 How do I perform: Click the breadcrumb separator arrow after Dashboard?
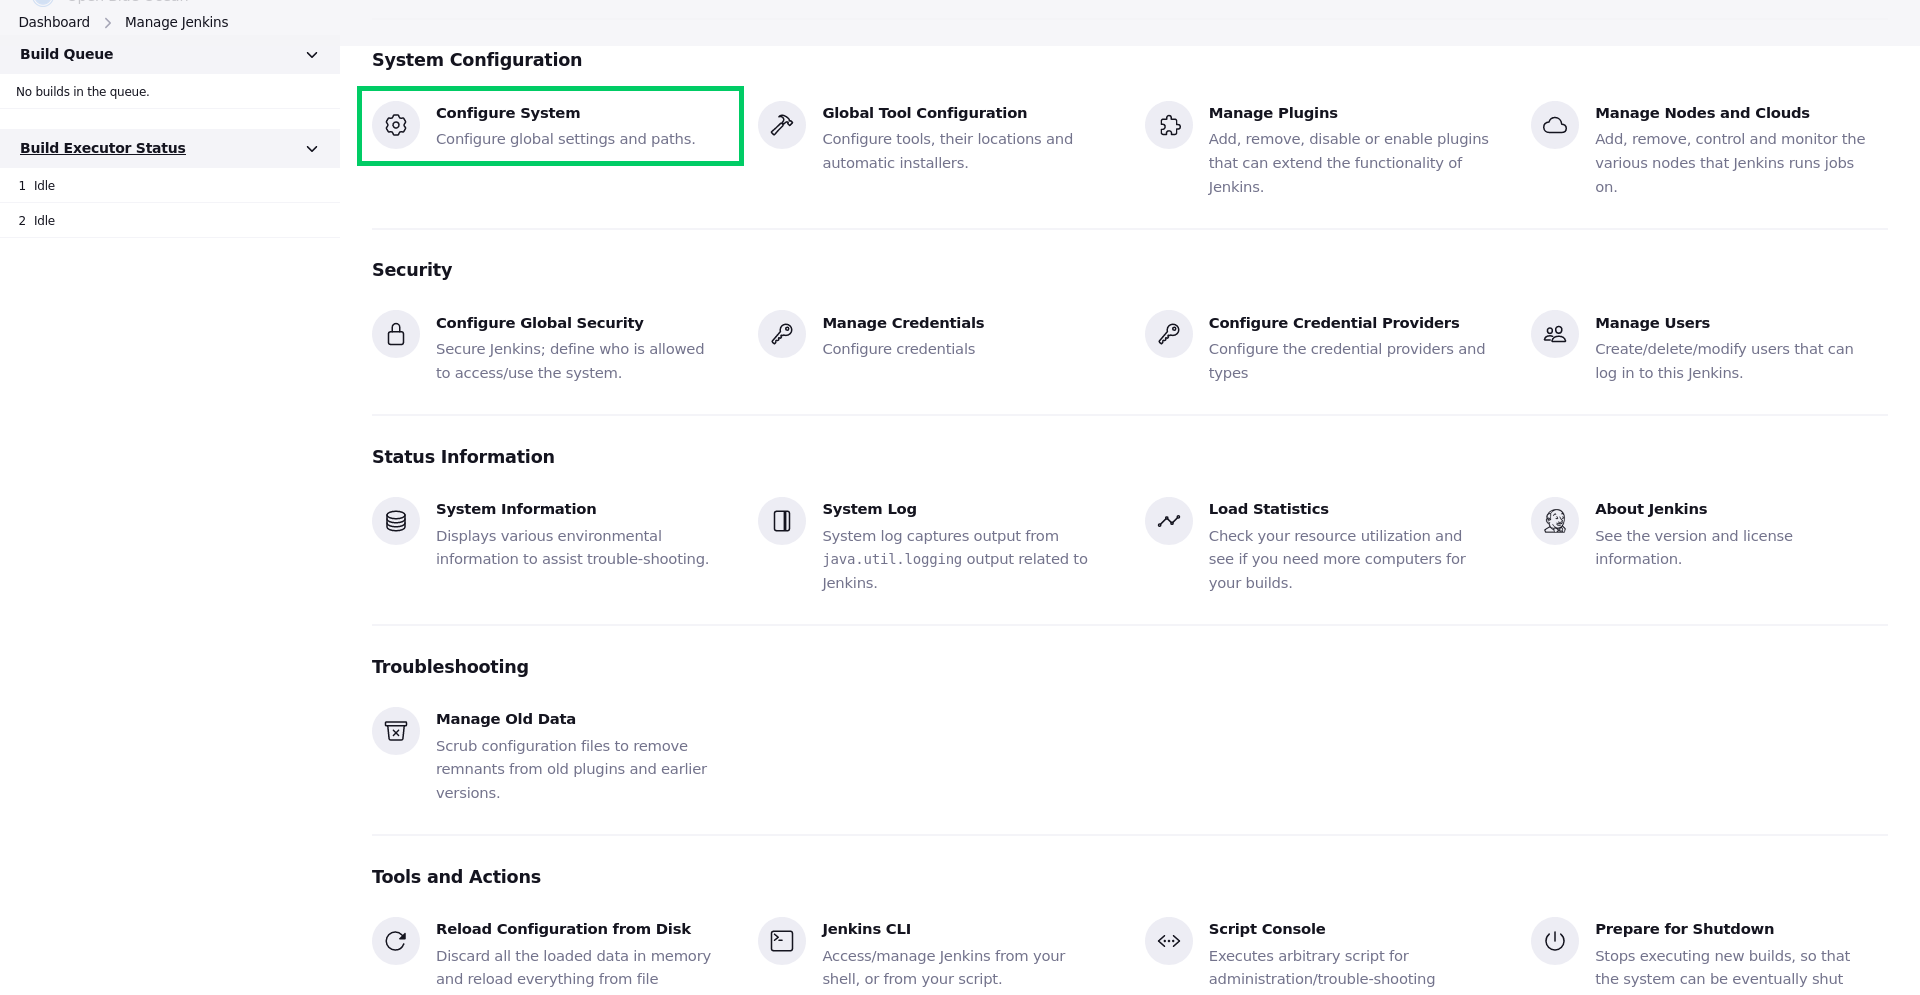[x=107, y=22]
